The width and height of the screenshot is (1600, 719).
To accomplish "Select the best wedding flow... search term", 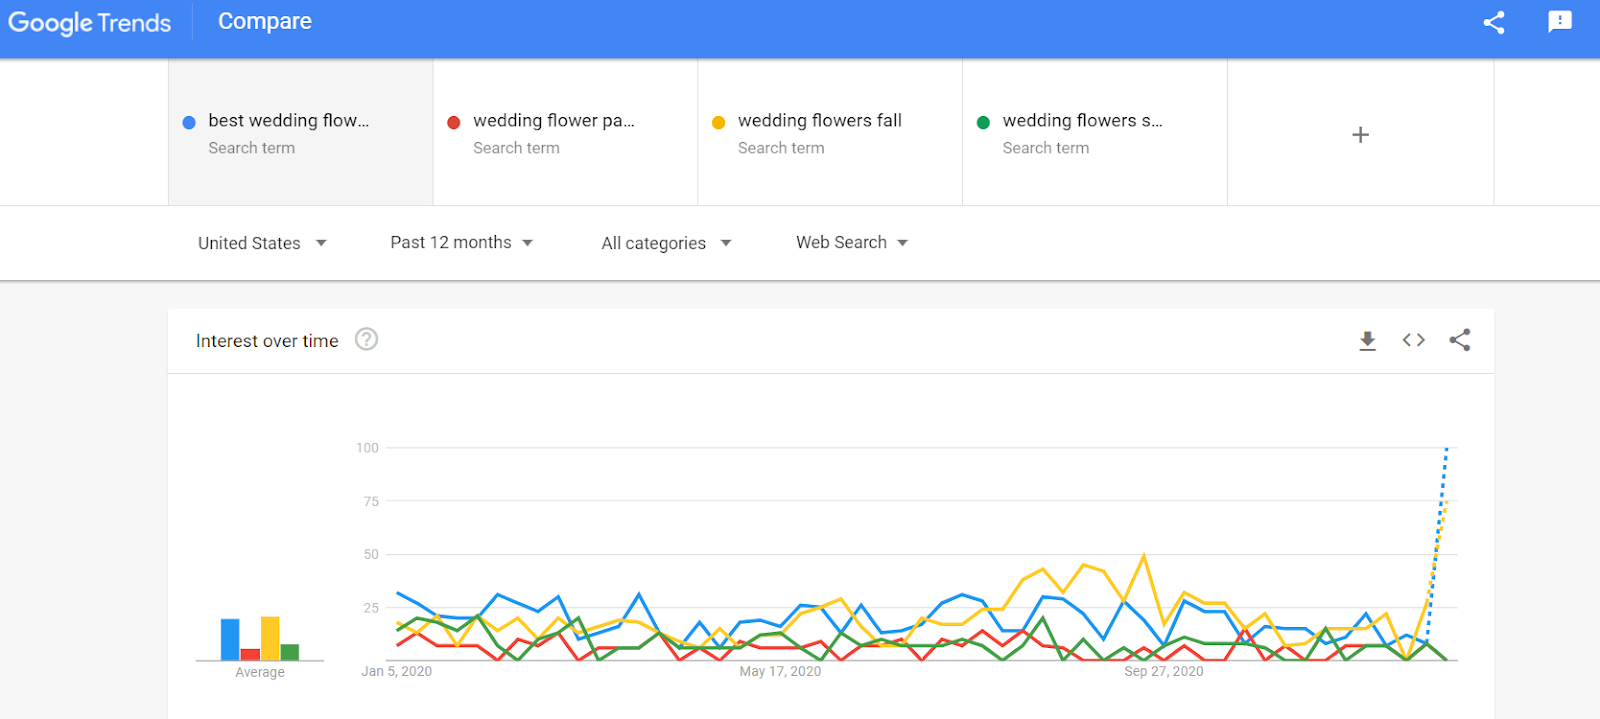I will point(289,121).
